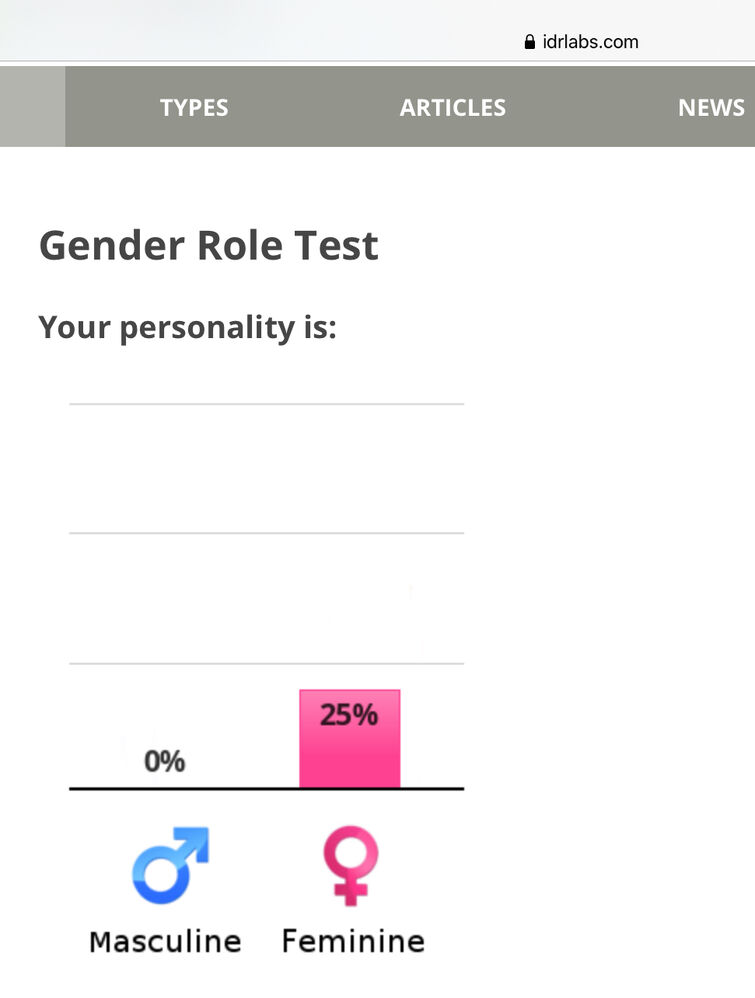755x998 pixels.
Task: Click the topmost gray chart gridline
Action: [267, 404]
